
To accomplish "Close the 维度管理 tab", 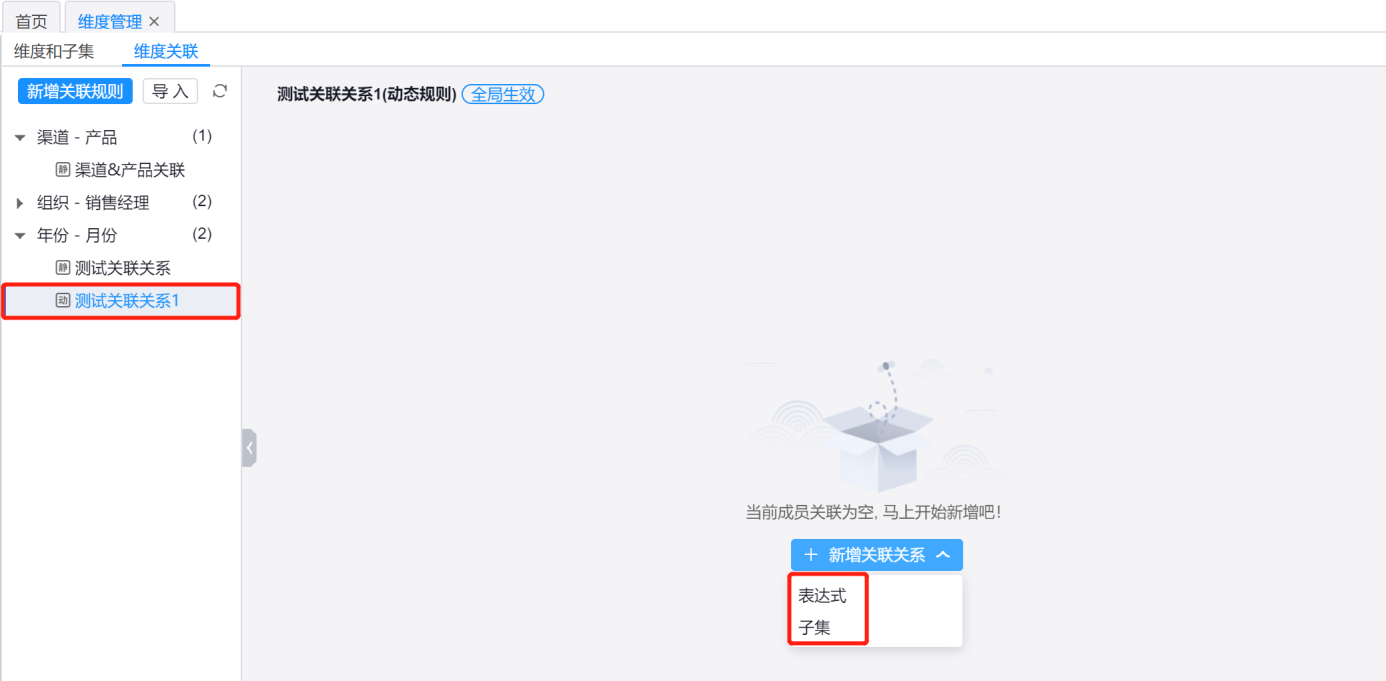I will point(154,21).
